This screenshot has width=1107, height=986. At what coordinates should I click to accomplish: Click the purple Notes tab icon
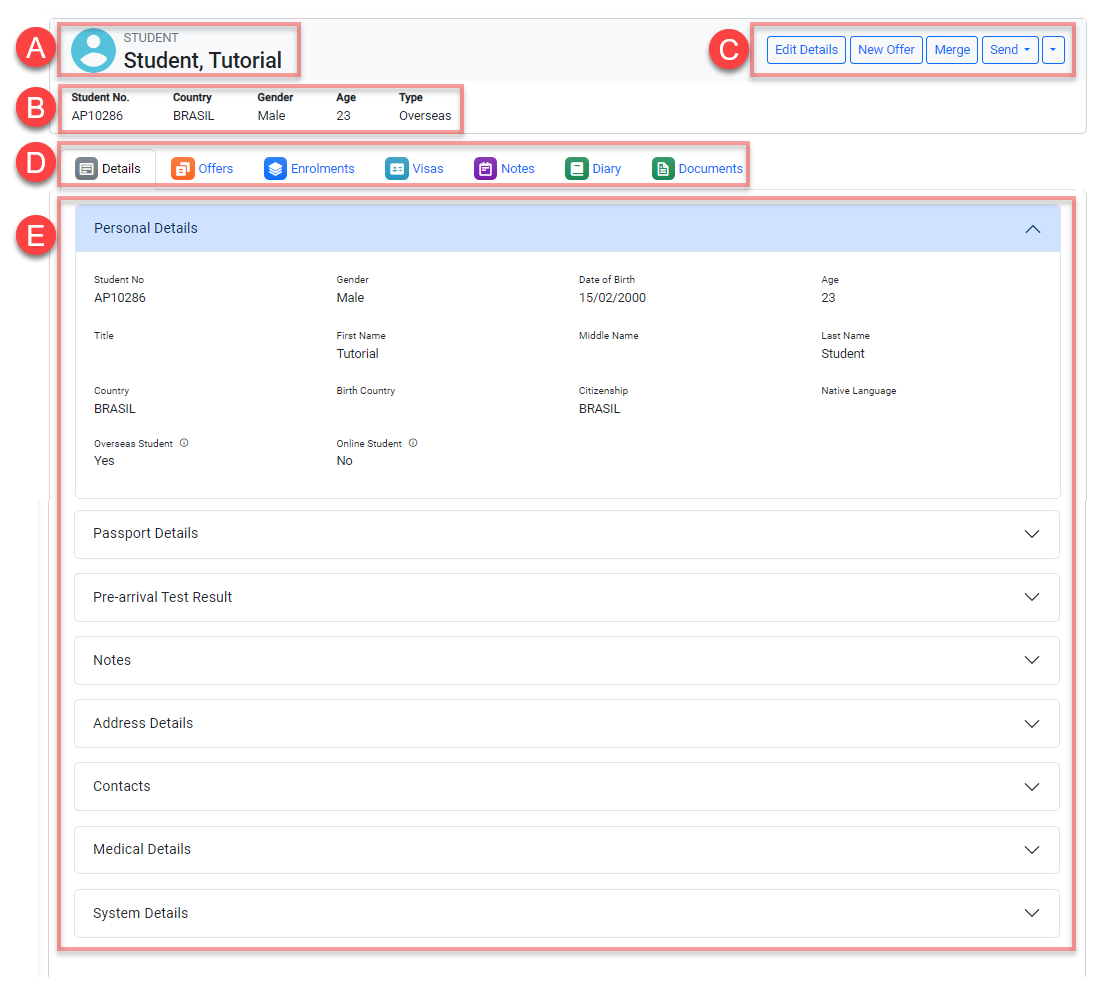[485, 169]
